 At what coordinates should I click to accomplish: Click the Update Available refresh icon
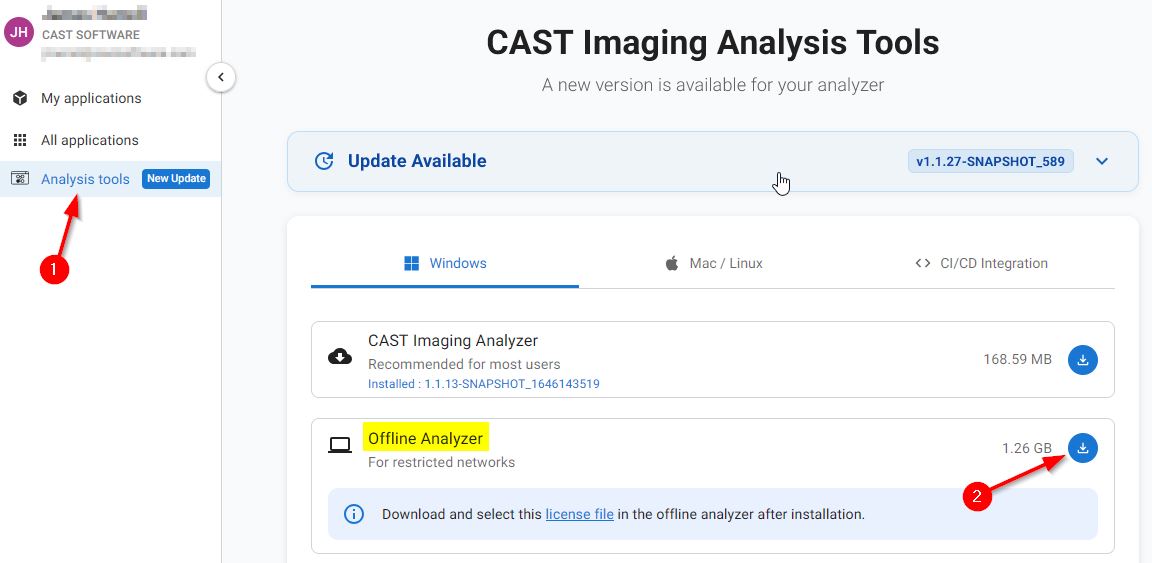click(x=324, y=161)
